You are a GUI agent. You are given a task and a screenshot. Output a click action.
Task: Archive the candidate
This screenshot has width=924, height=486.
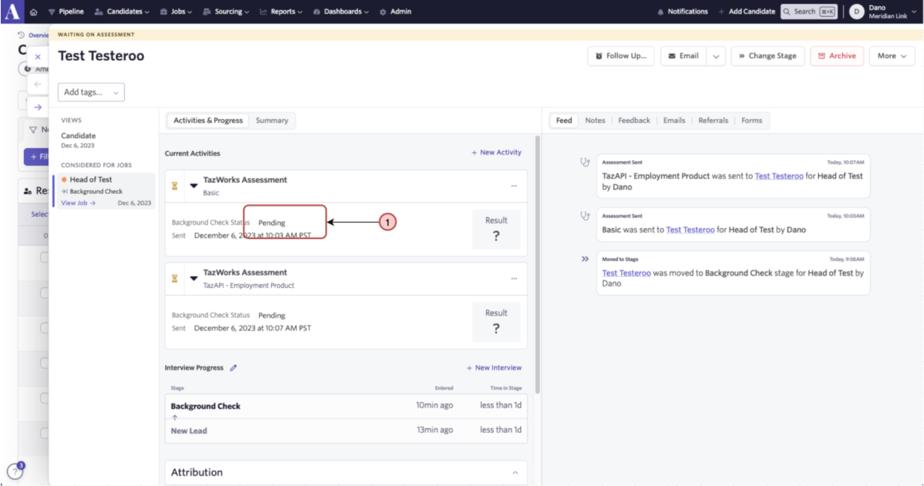pos(837,56)
